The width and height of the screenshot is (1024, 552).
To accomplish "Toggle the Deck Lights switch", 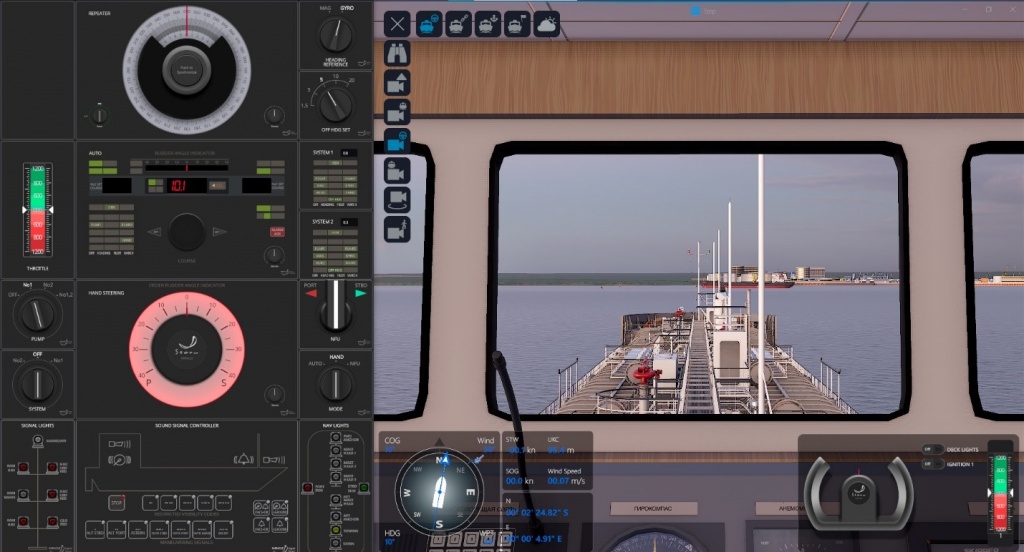I will coord(932,450).
